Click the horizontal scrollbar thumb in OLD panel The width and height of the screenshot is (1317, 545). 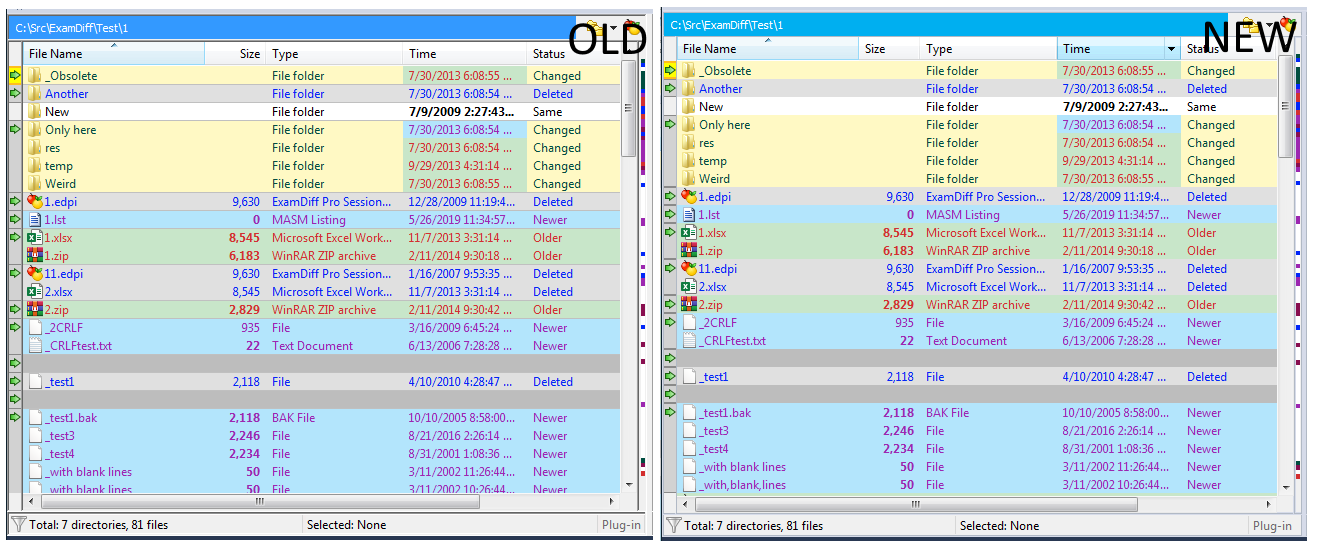click(x=259, y=501)
